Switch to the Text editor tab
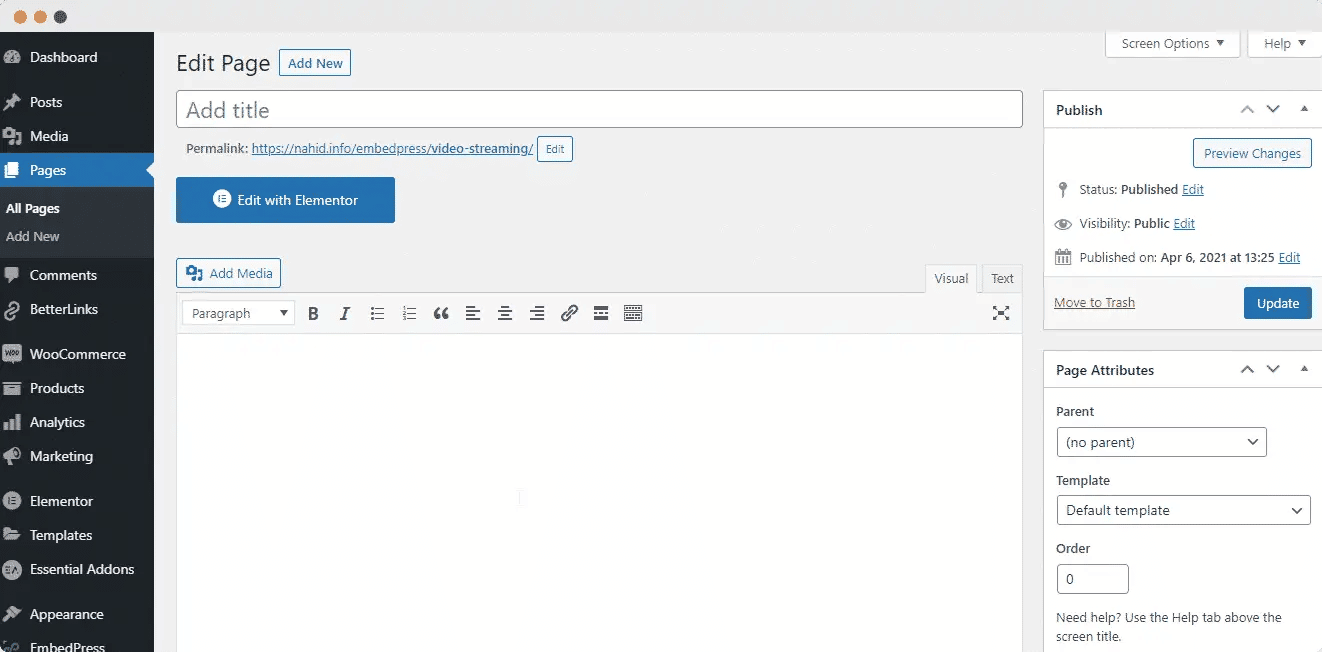Viewport: 1322px width, 652px height. (x=1001, y=278)
